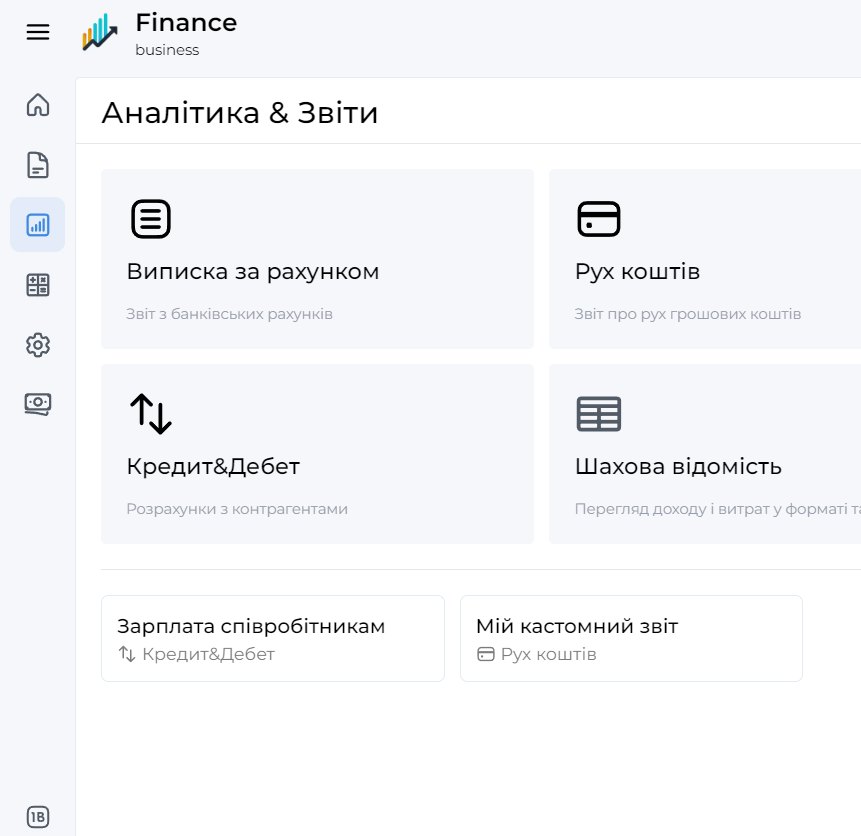Click the Finance logo icon
Image resolution: width=861 pixels, height=836 pixels.
[100, 32]
